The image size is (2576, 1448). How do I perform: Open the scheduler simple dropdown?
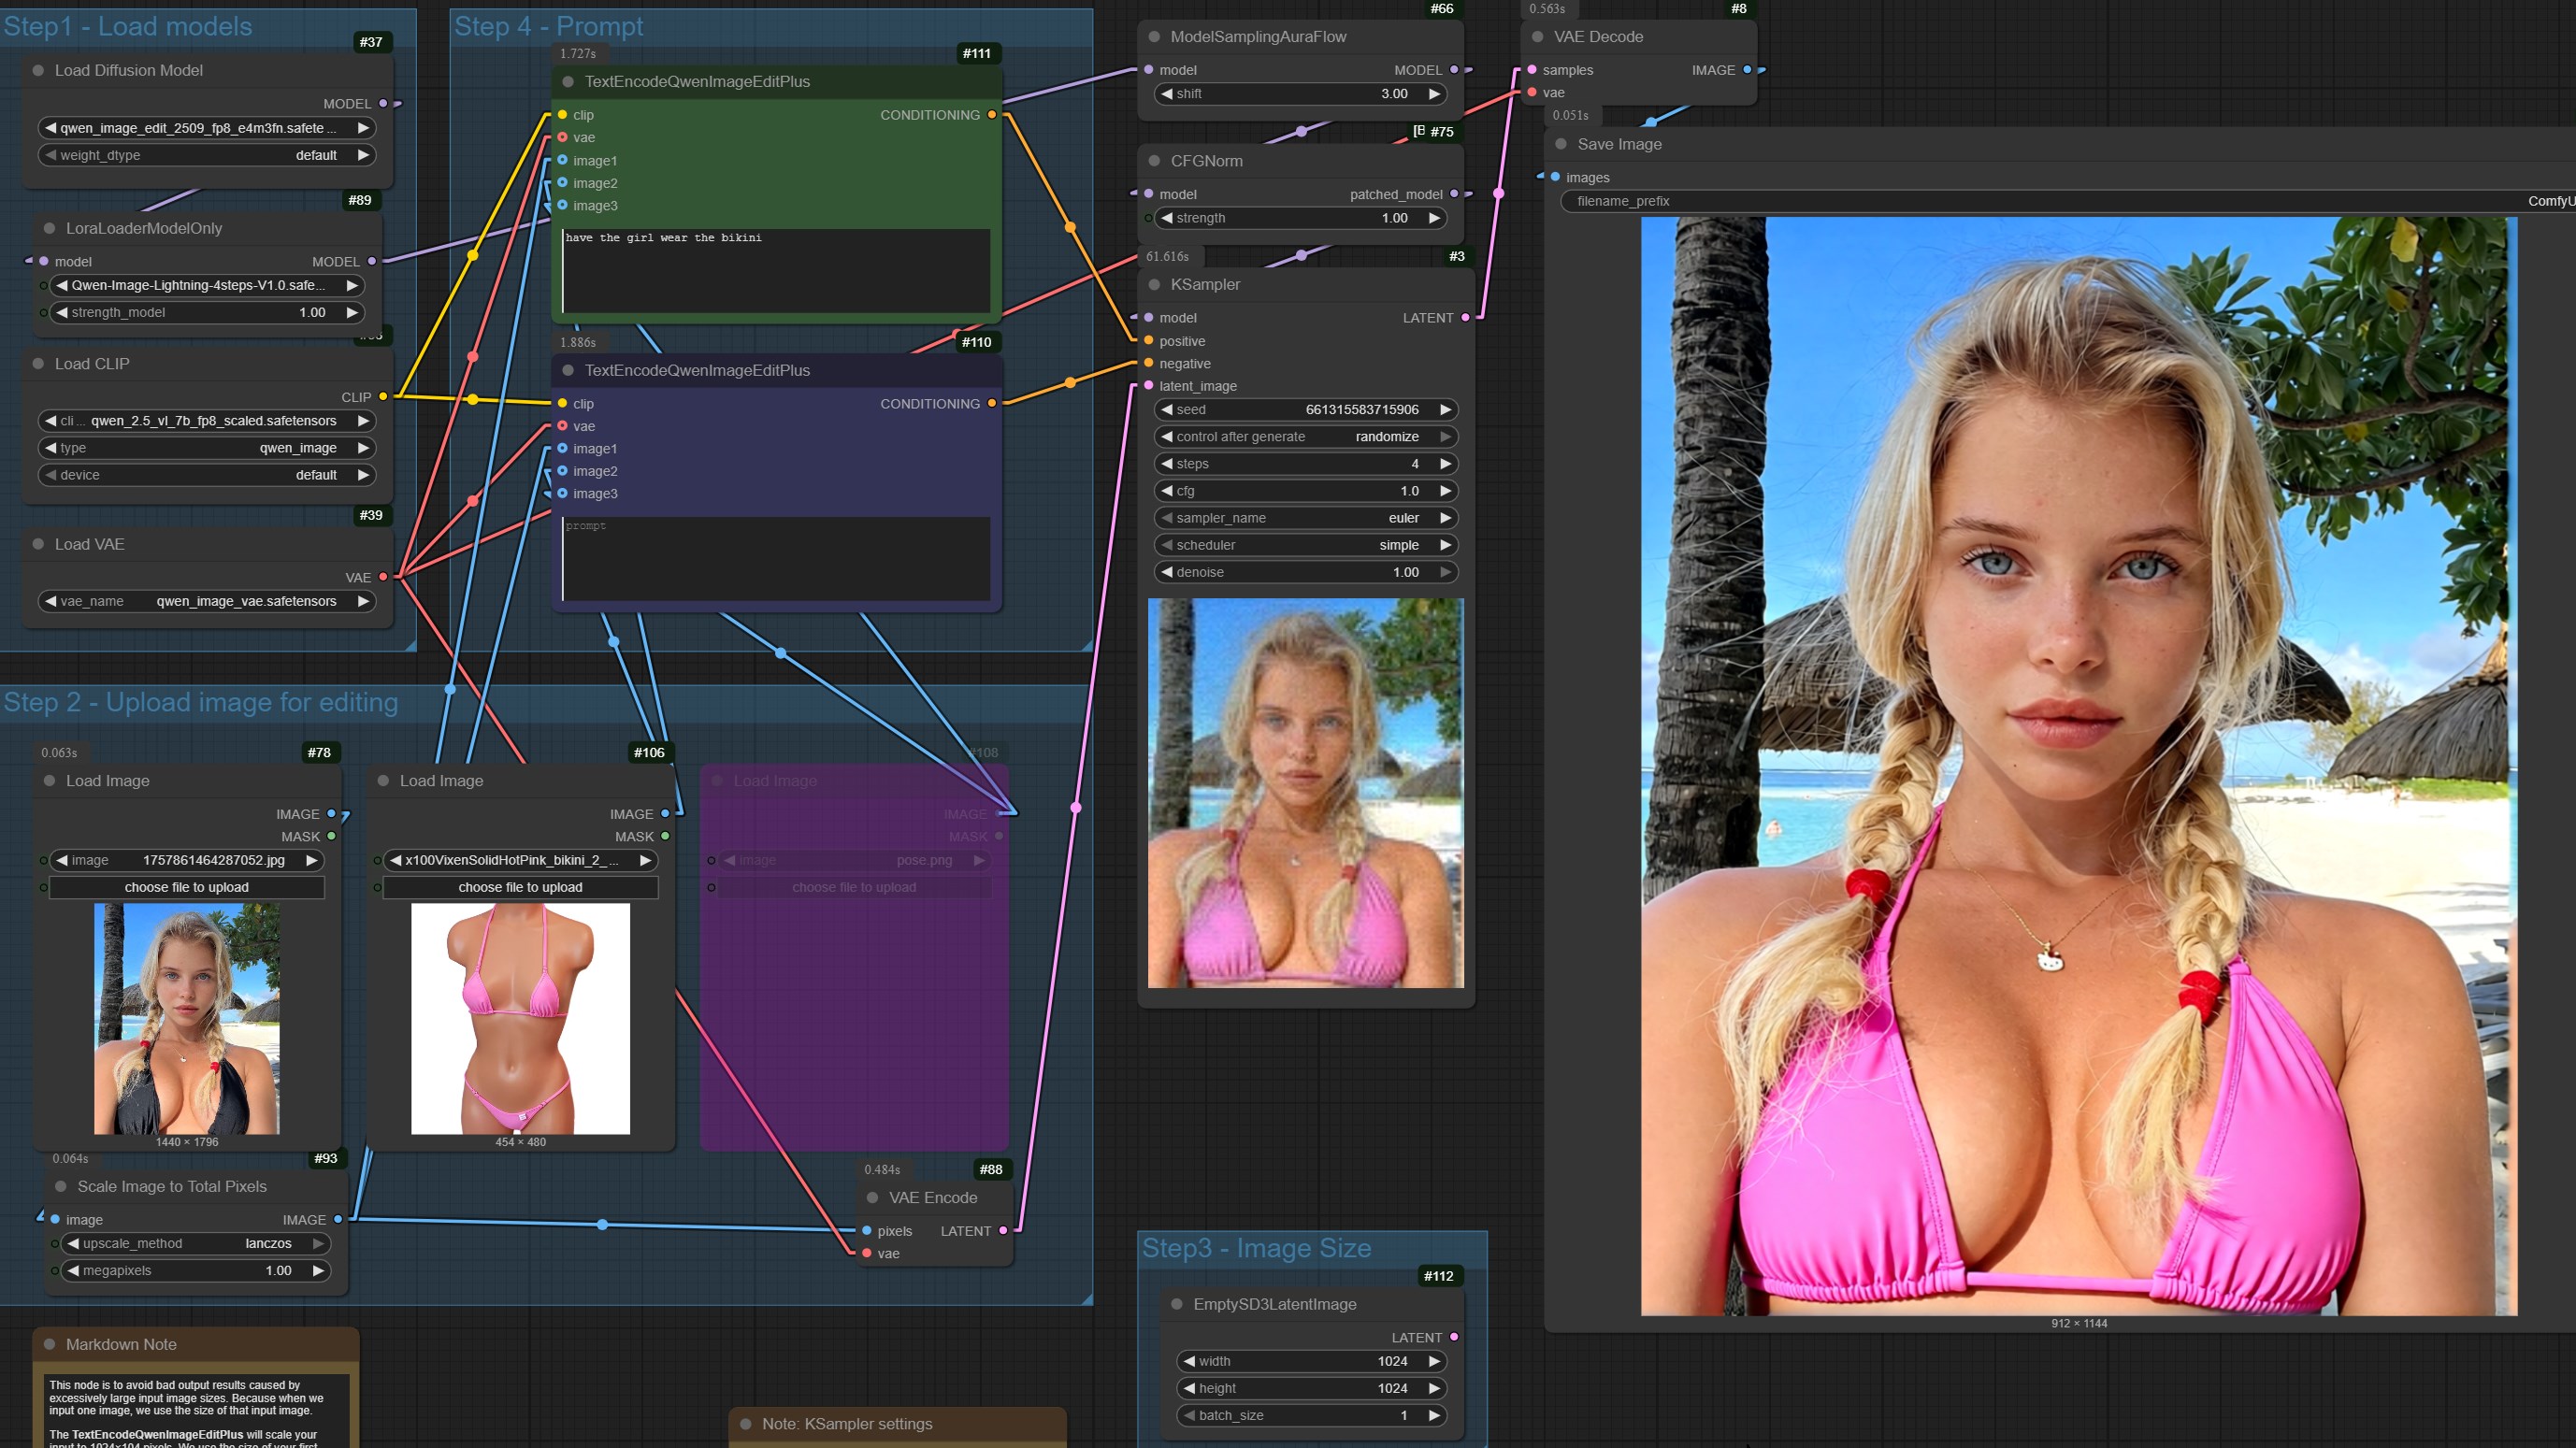pyautogui.click(x=1306, y=545)
